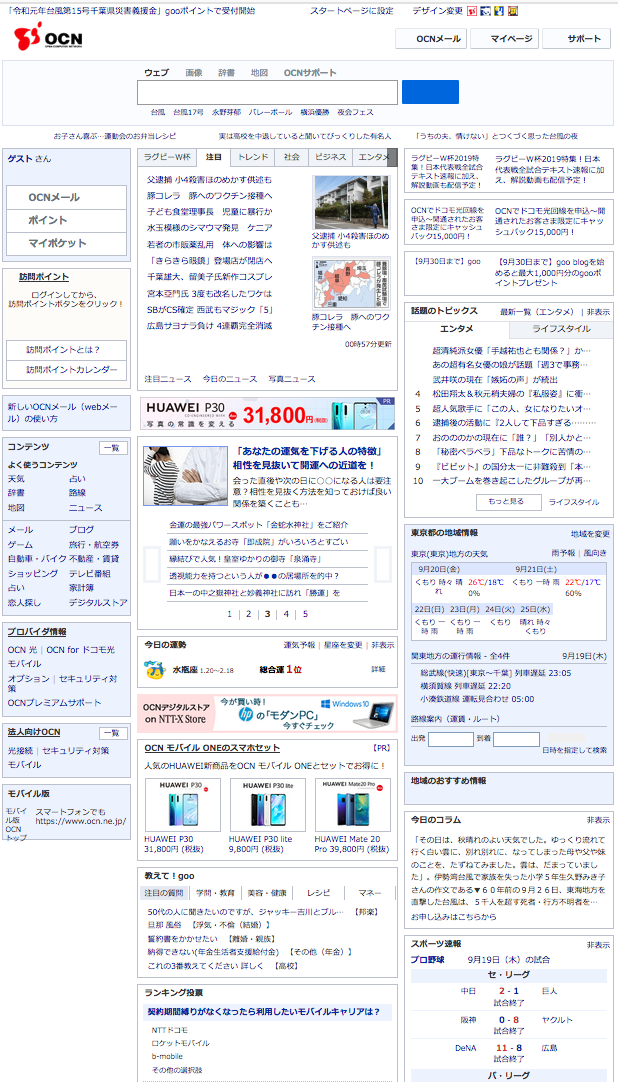The image size is (618, 1082).
Task: Open the サポート header button
Action: pos(577,39)
